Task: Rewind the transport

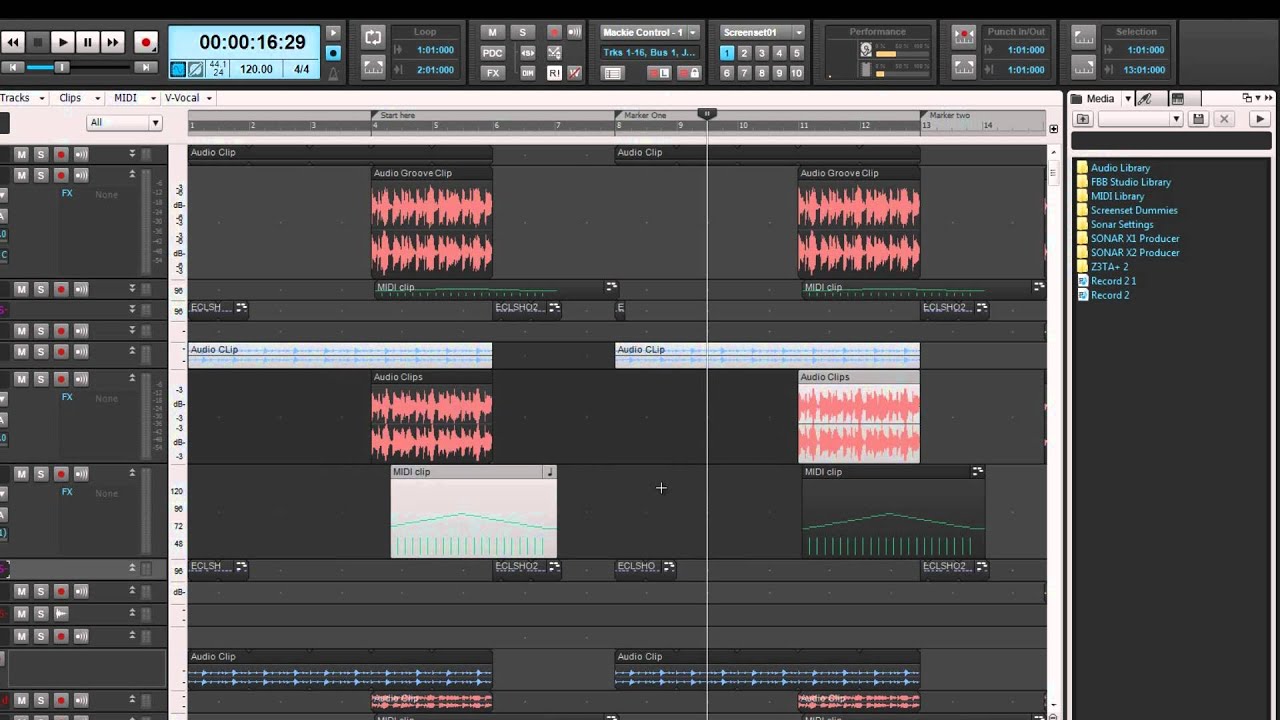Action: pyautogui.click(x=13, y=42)
